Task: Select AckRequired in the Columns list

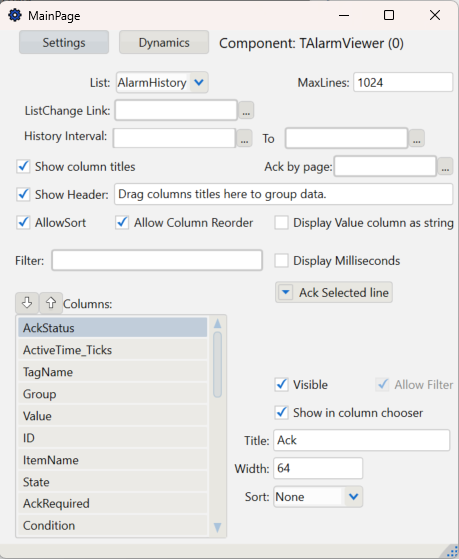Action: pos(113,504)
